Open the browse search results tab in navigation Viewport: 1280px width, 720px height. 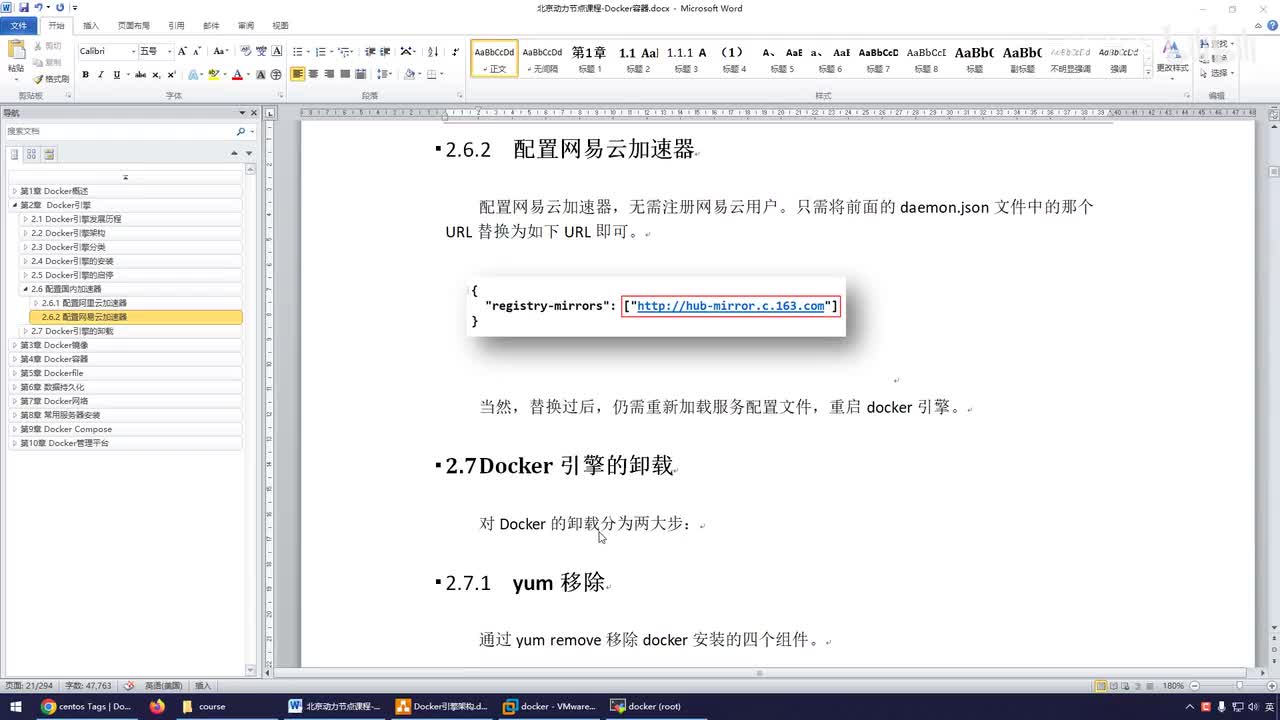[49, 154]
